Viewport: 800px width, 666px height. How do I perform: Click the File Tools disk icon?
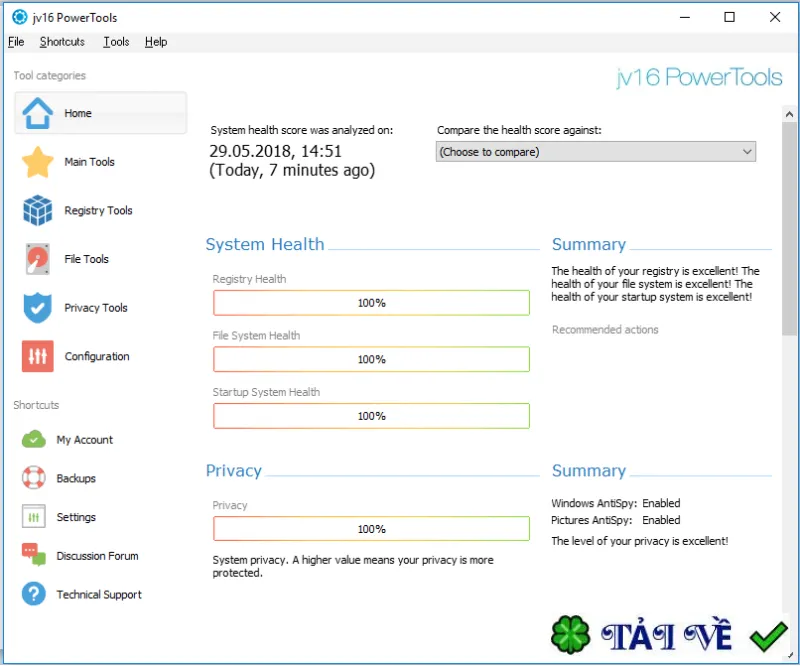[x=37, y=259]
